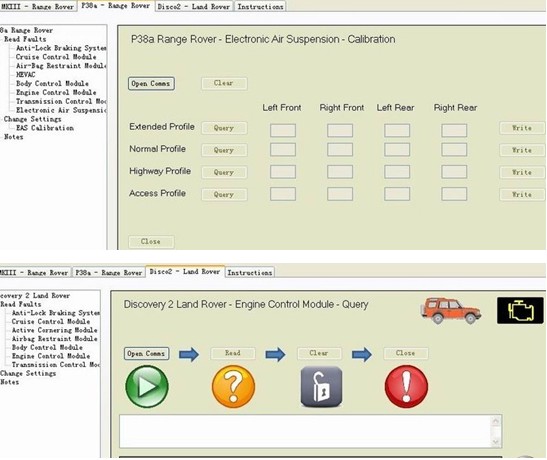Select Change Settings in P38a tree
Image resolution: width=547 pixels, height=460 pixels.
coord(32,119)
